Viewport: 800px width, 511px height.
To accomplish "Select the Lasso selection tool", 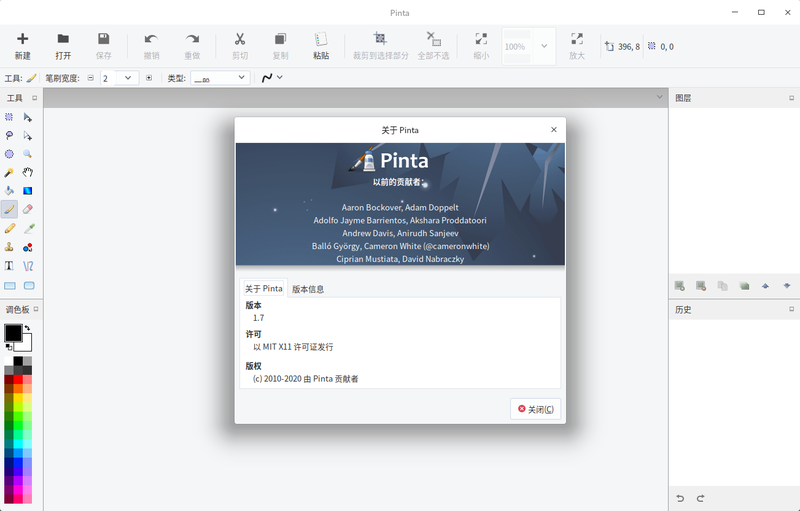I will 9,135.
